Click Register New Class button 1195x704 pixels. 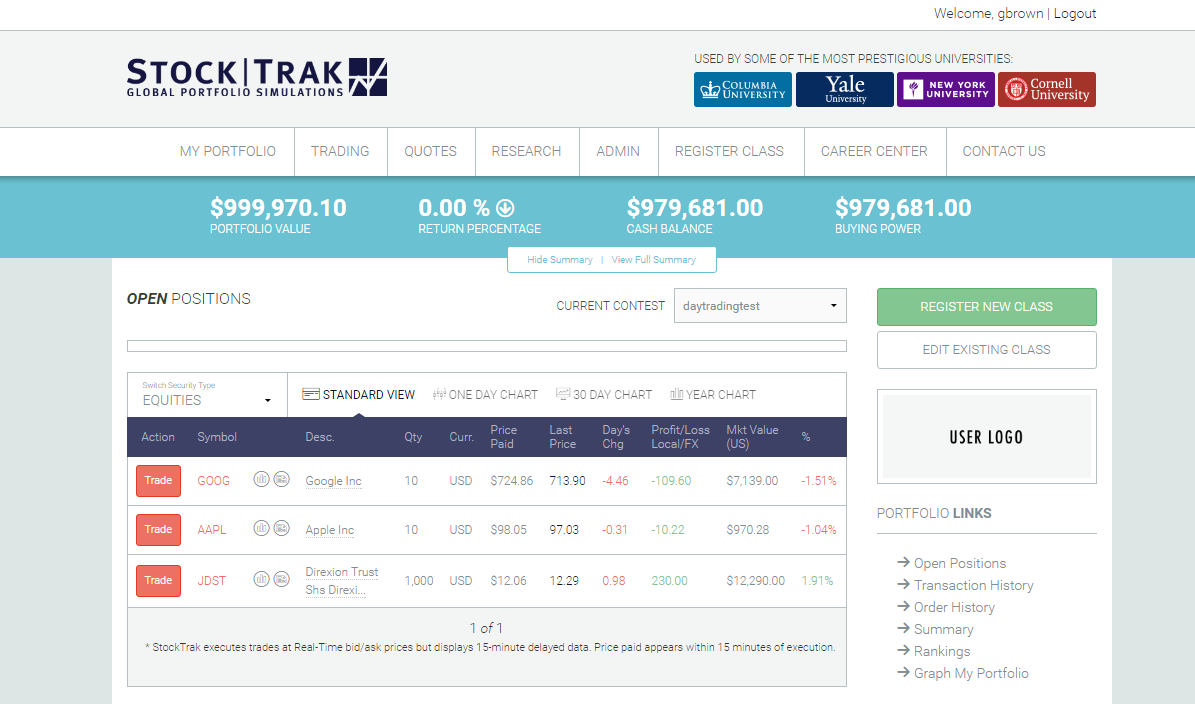point(986,306)
